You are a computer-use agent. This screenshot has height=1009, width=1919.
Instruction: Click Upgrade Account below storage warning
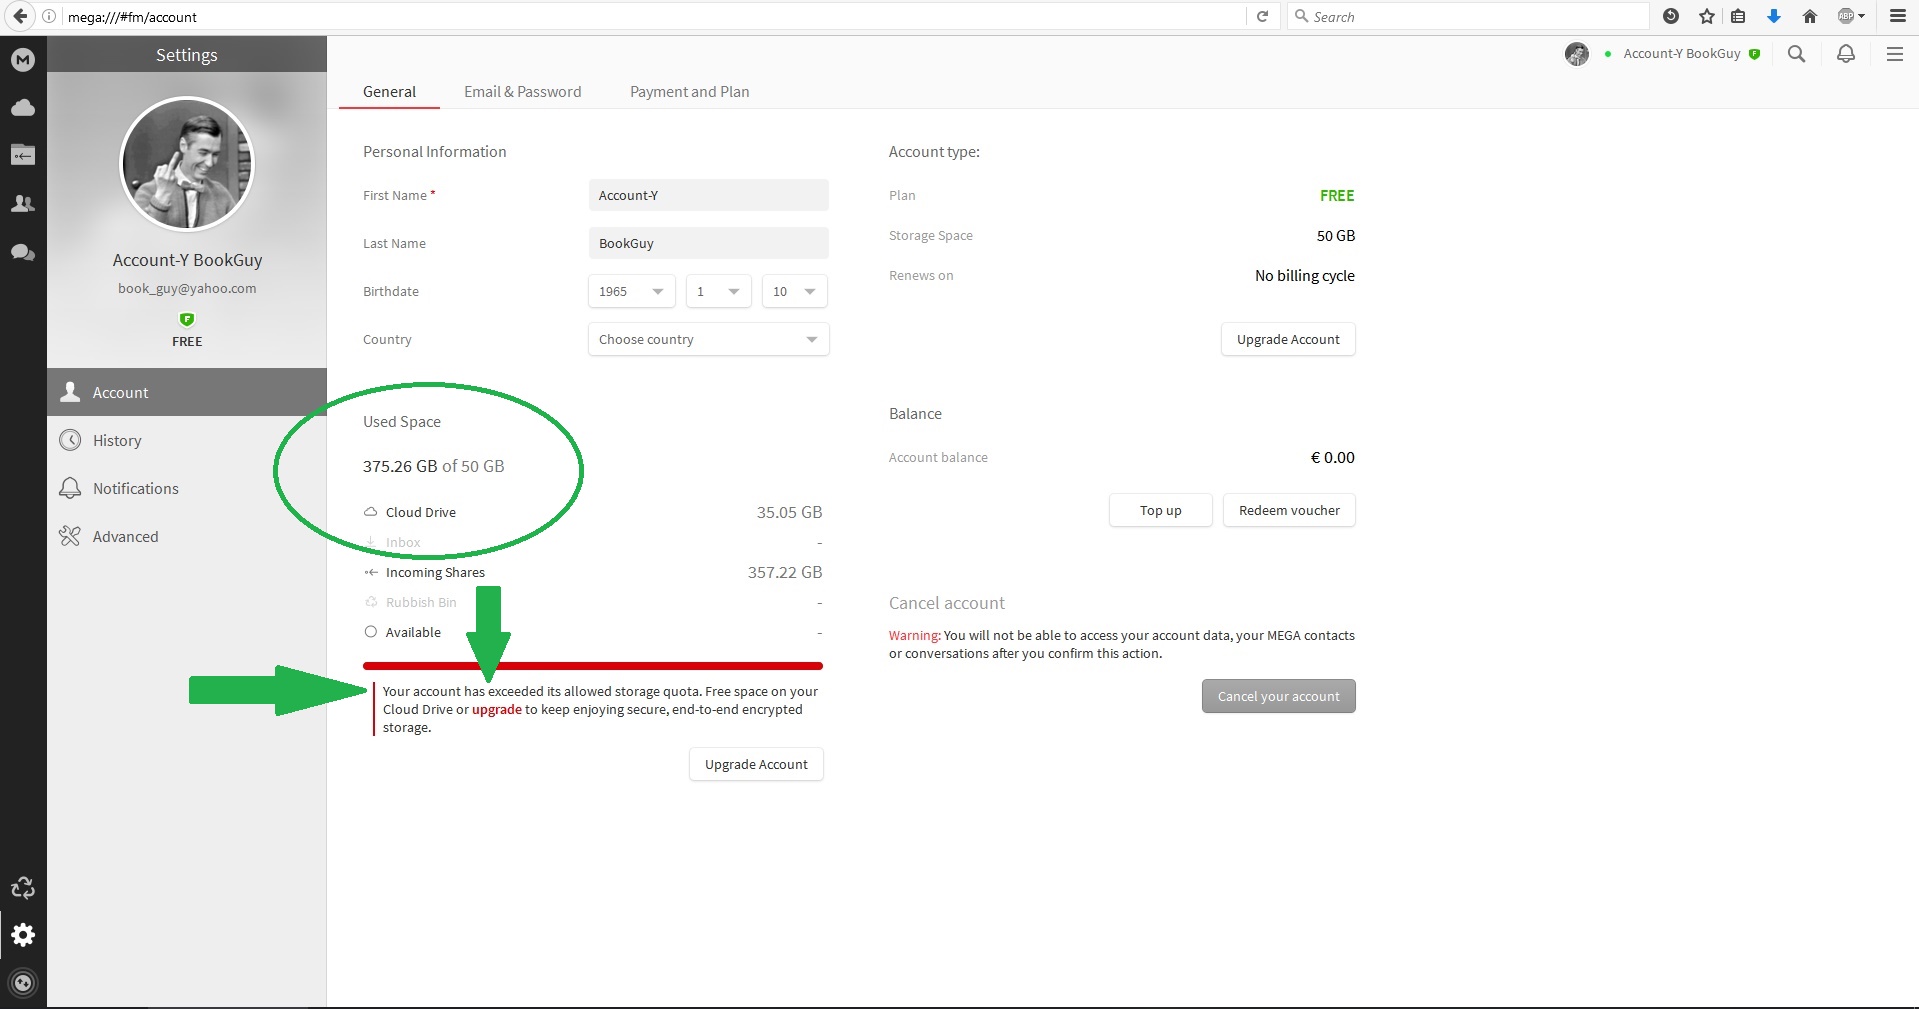tap(756, 764)
